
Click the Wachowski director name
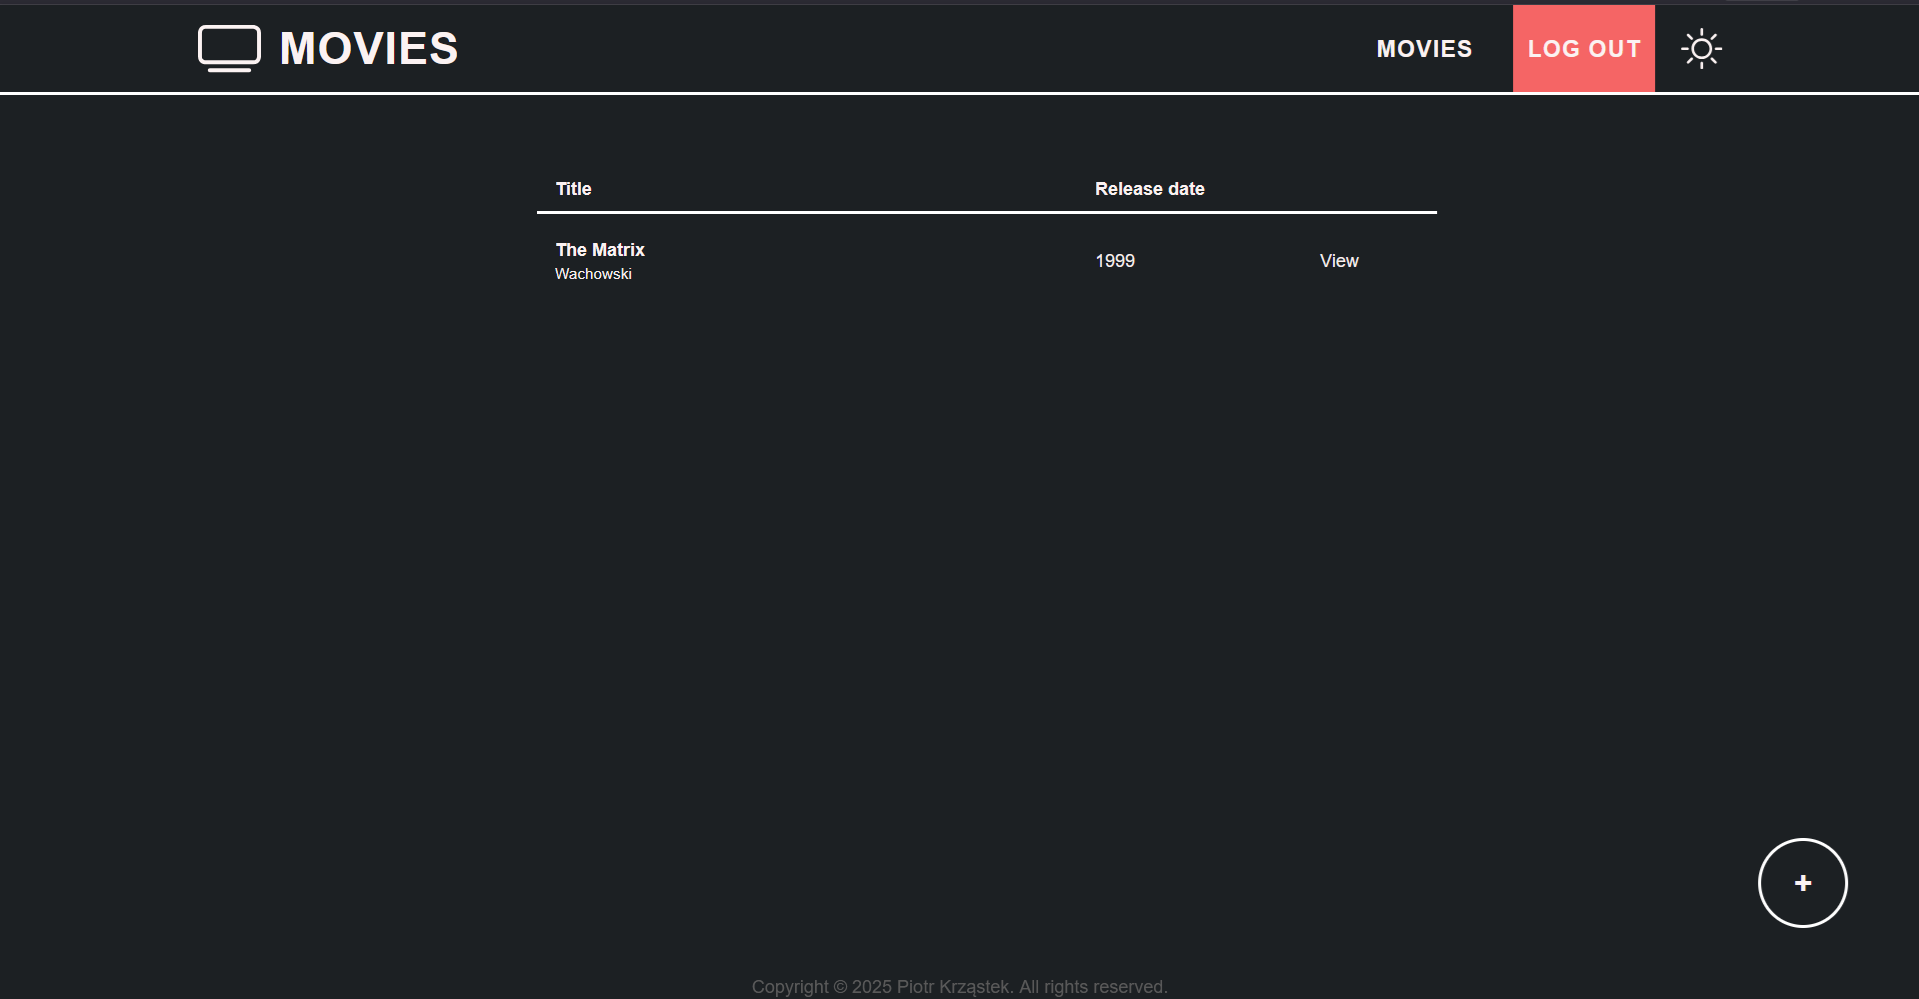[593, 274]
